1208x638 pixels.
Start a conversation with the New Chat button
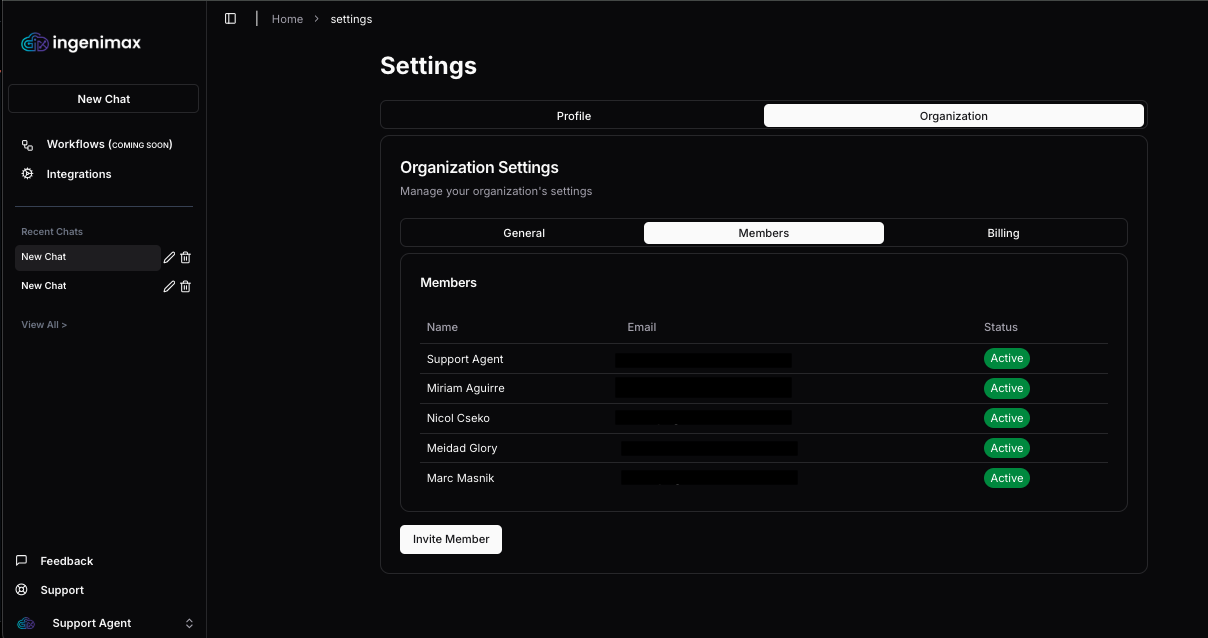[x=104, y=99]
